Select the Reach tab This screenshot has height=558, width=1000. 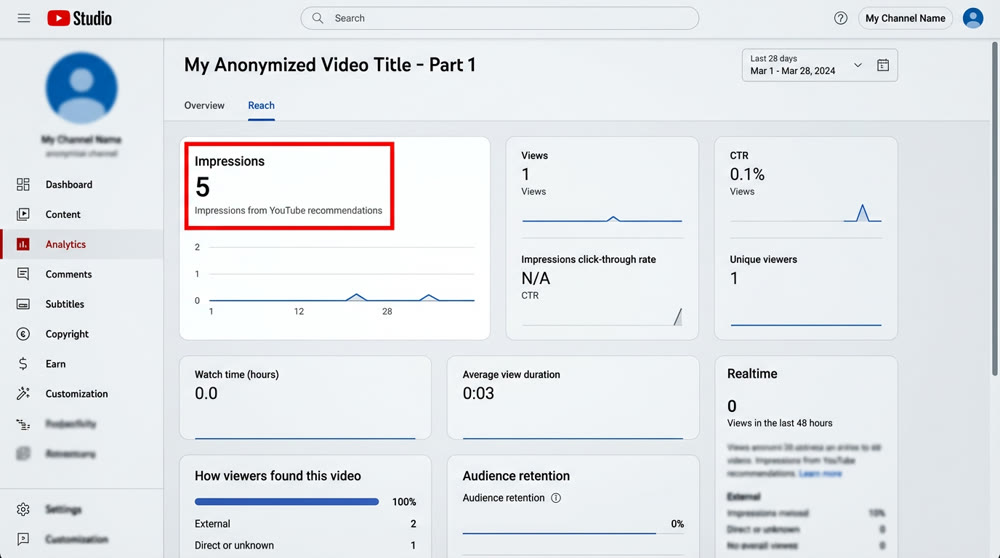pos(261,105)
